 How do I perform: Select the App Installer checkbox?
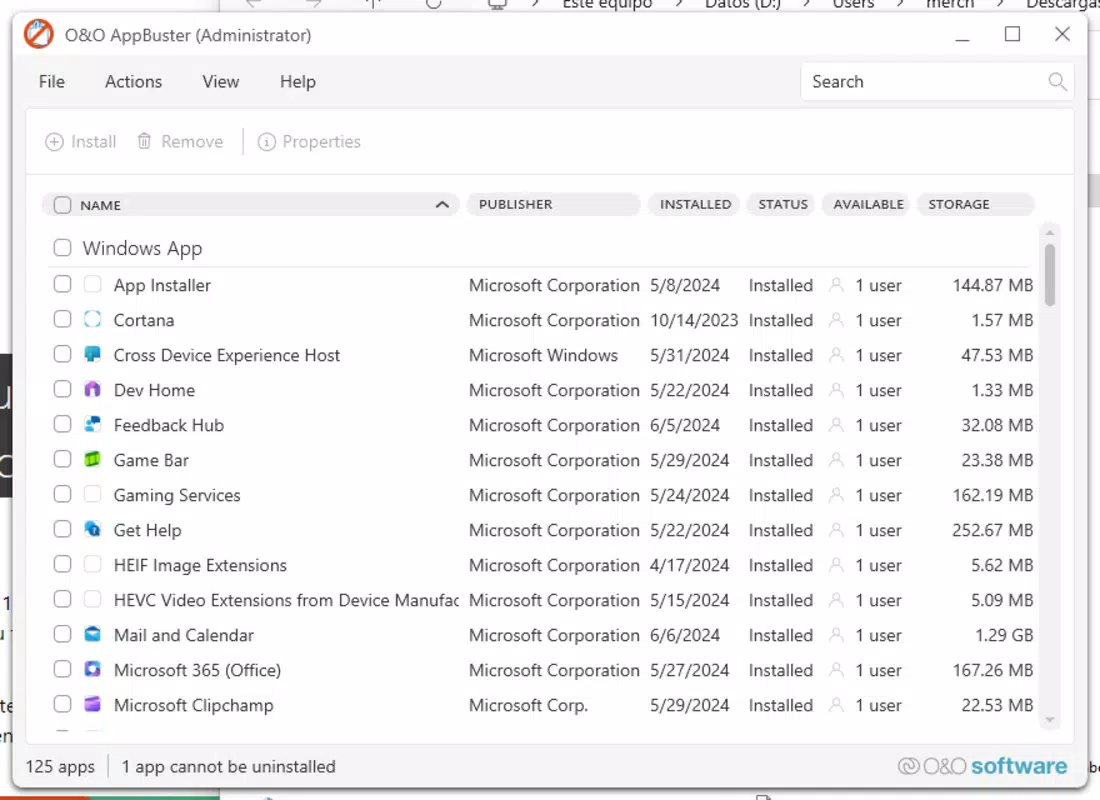pyautogui.click(x=62, y=284)
